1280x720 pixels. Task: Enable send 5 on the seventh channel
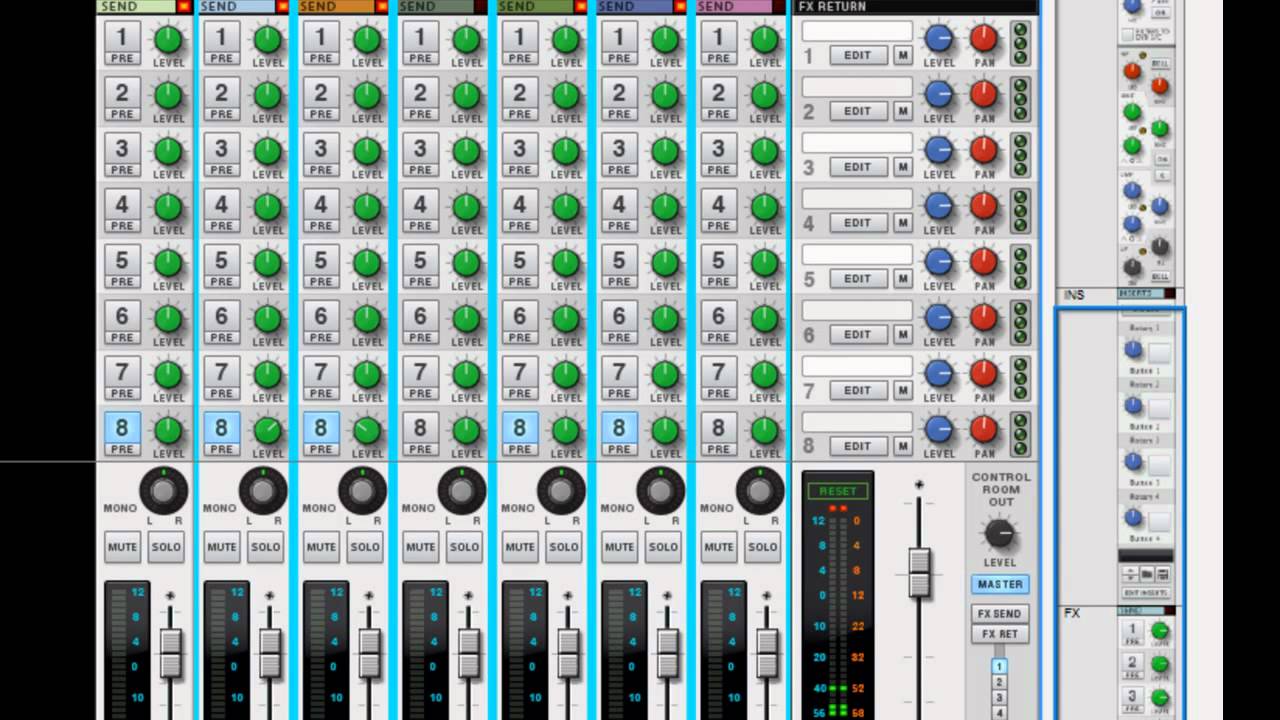point(718,261)
